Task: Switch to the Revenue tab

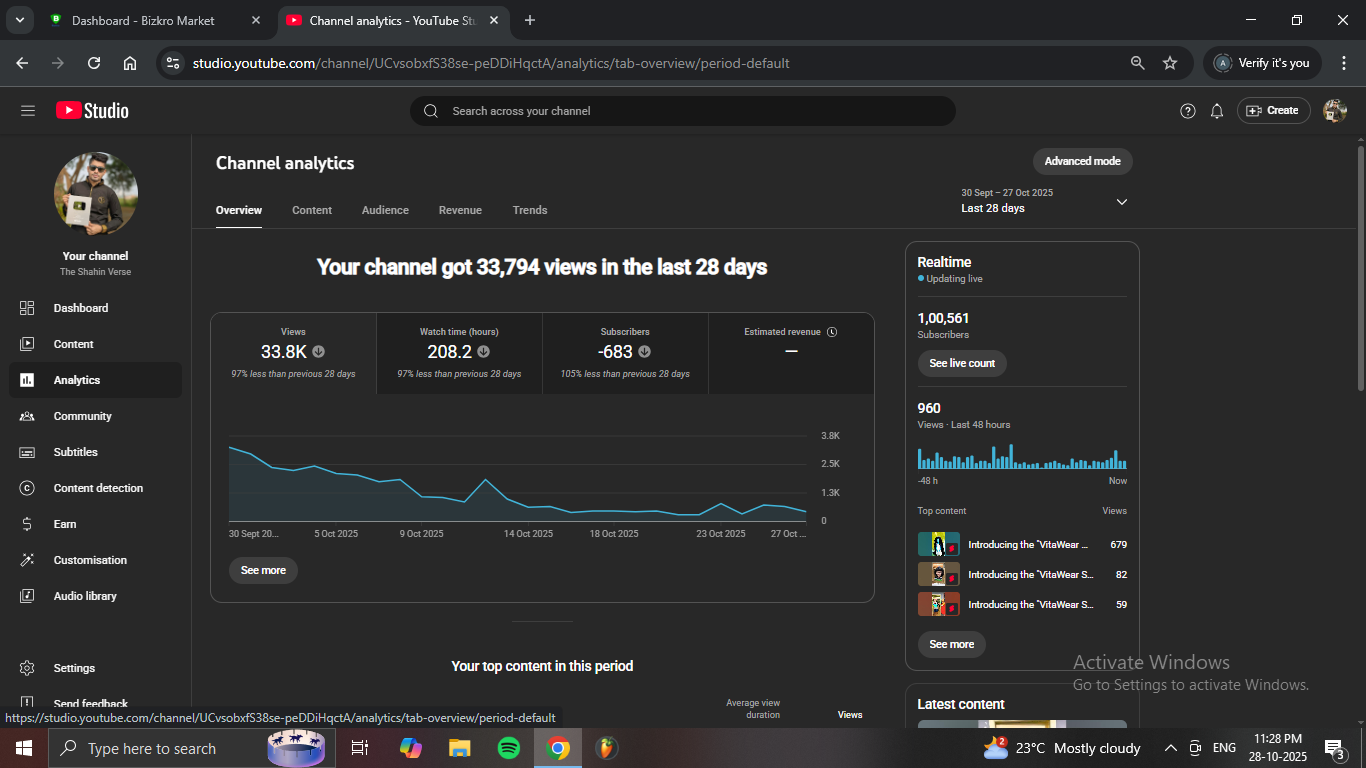Action: pos(460,210)
